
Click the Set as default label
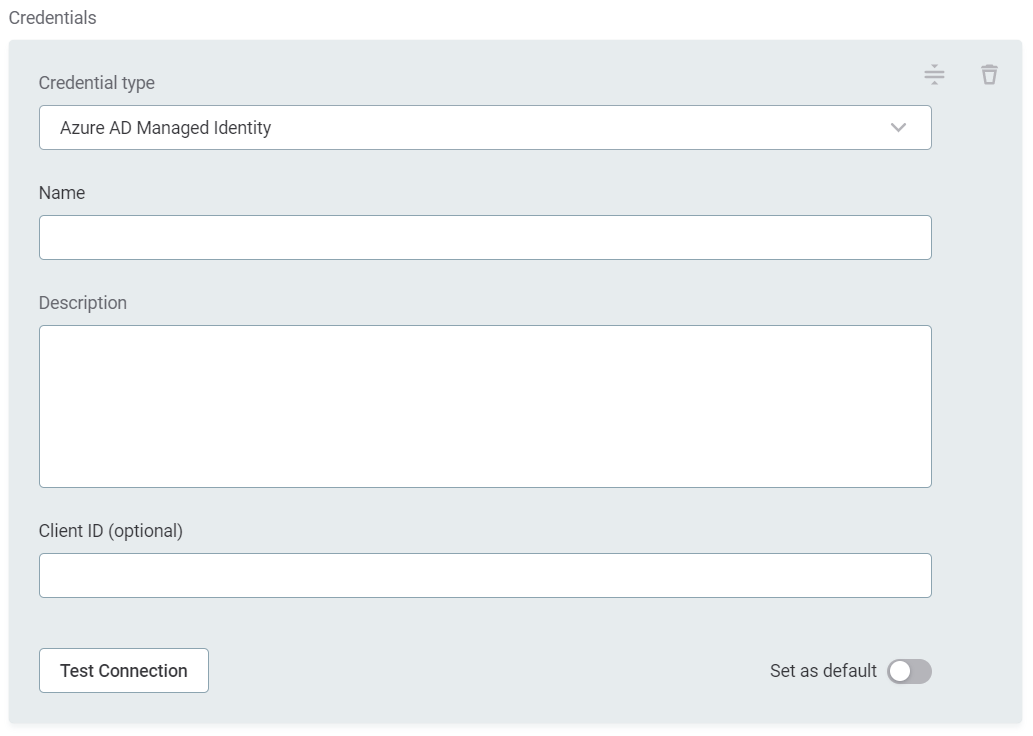tap(823, 671)
